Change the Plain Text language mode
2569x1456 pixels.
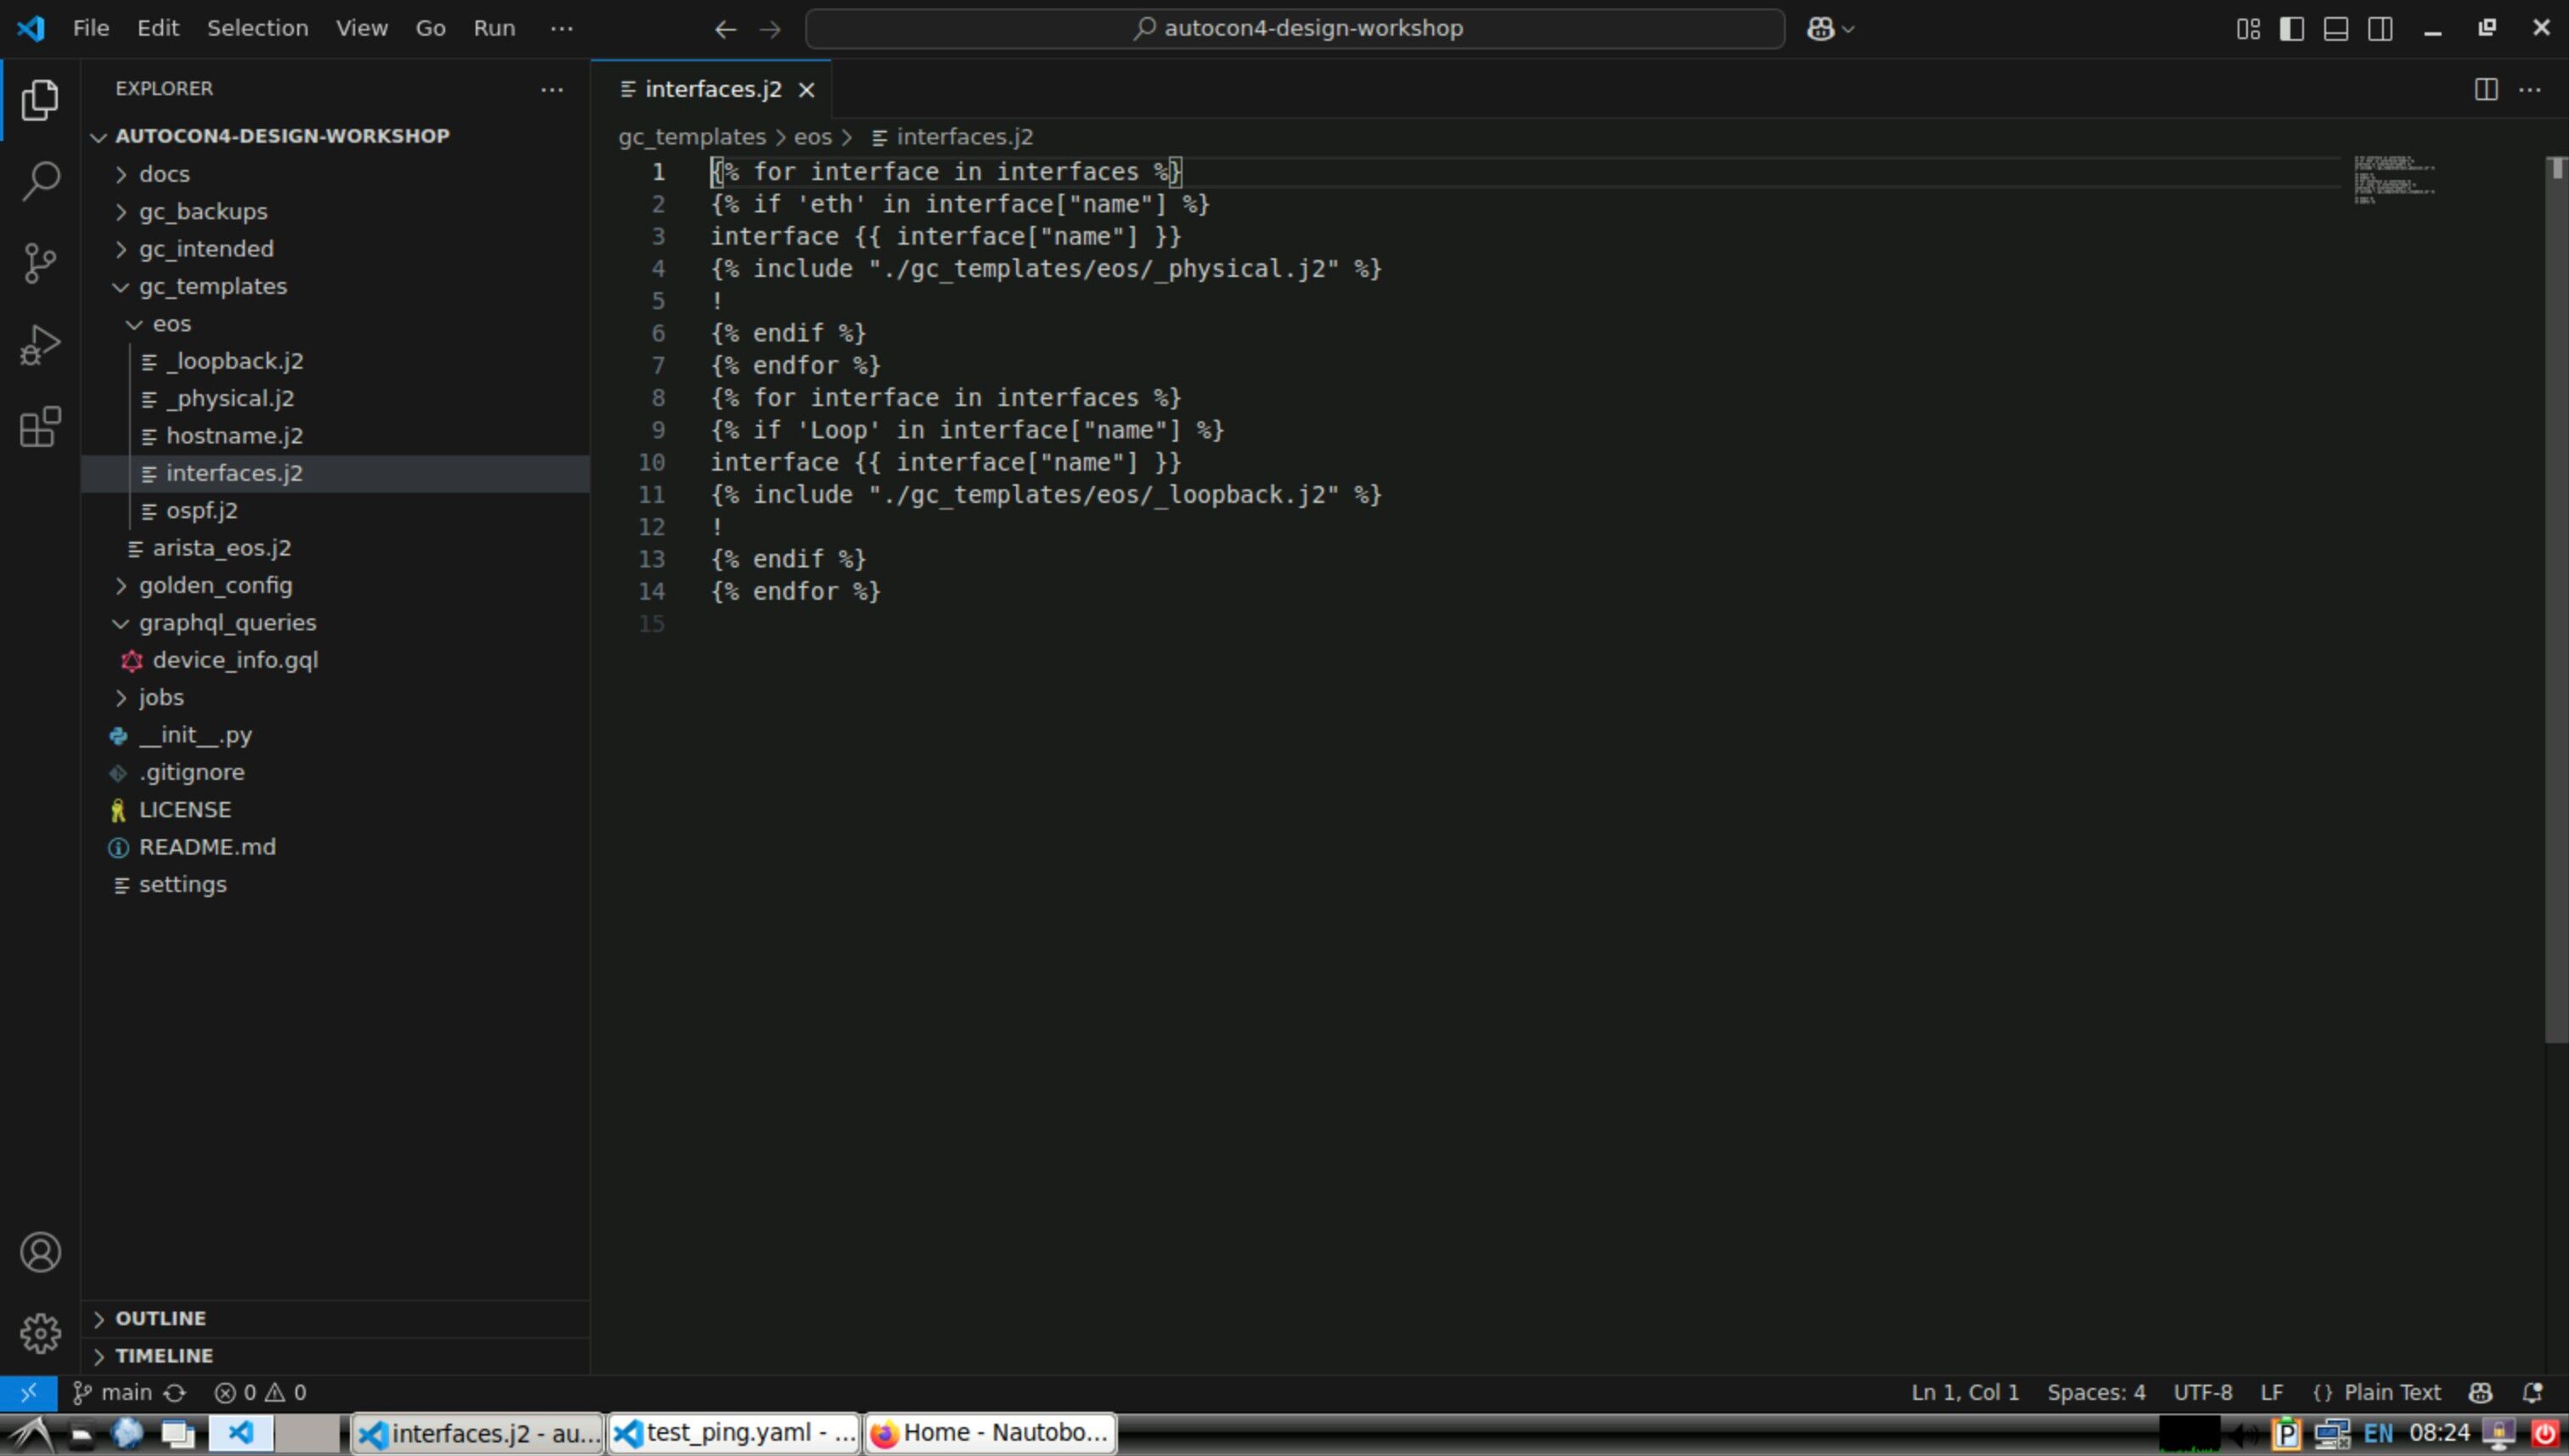(x=2391, y=1392)
